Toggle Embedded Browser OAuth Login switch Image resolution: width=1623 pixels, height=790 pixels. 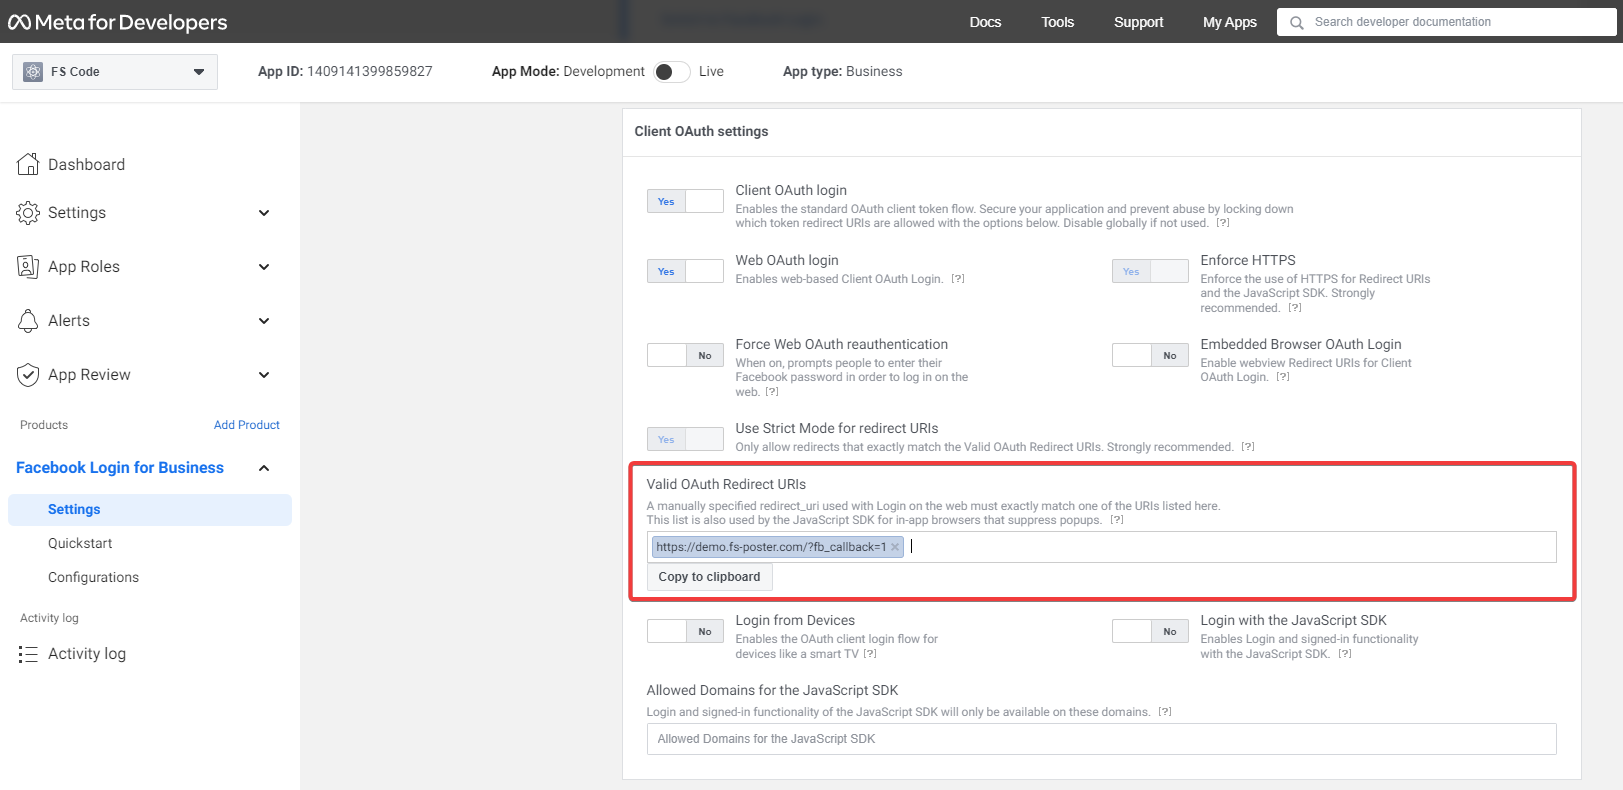(1150, 355)
